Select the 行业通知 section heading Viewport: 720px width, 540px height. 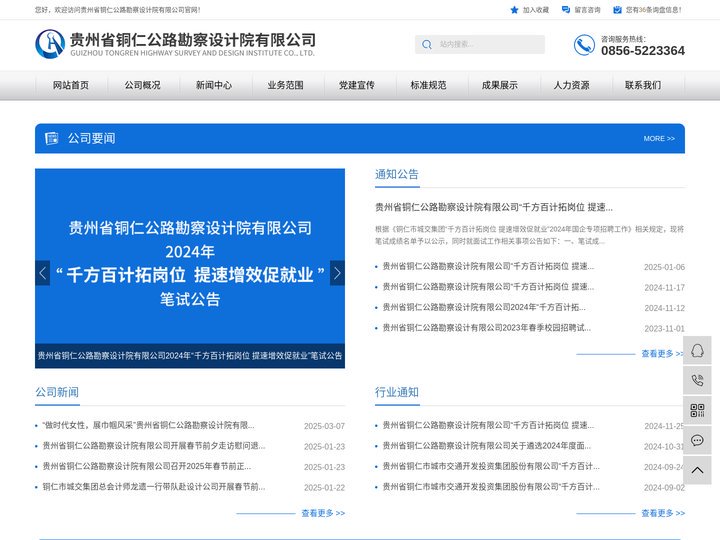coord(397,393)
